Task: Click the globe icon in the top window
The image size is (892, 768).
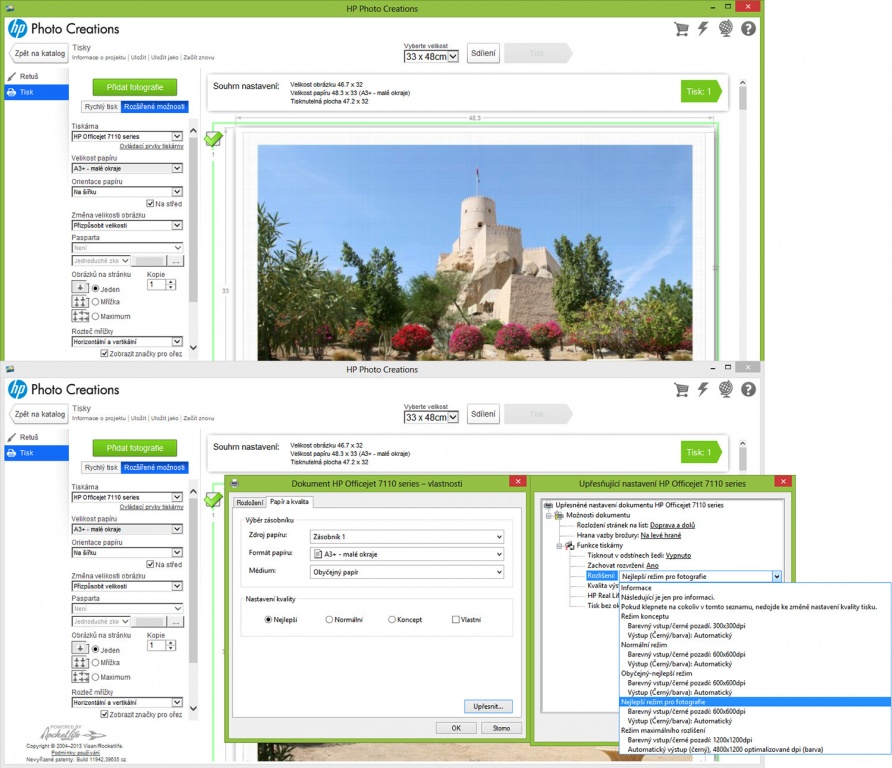Action: (x=725, y=28)
